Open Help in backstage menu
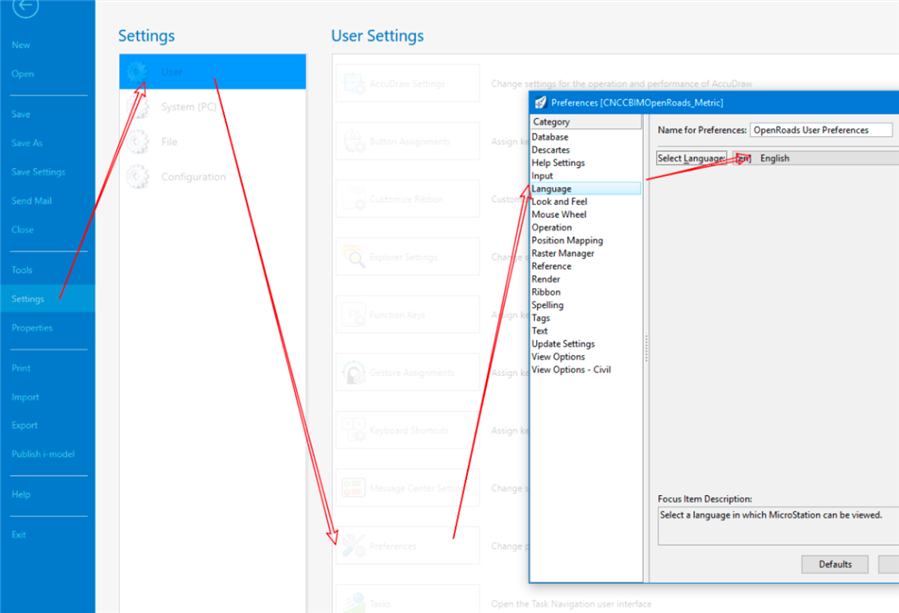The height and width of the screenshot is (613, 899). tap(21, 494)
